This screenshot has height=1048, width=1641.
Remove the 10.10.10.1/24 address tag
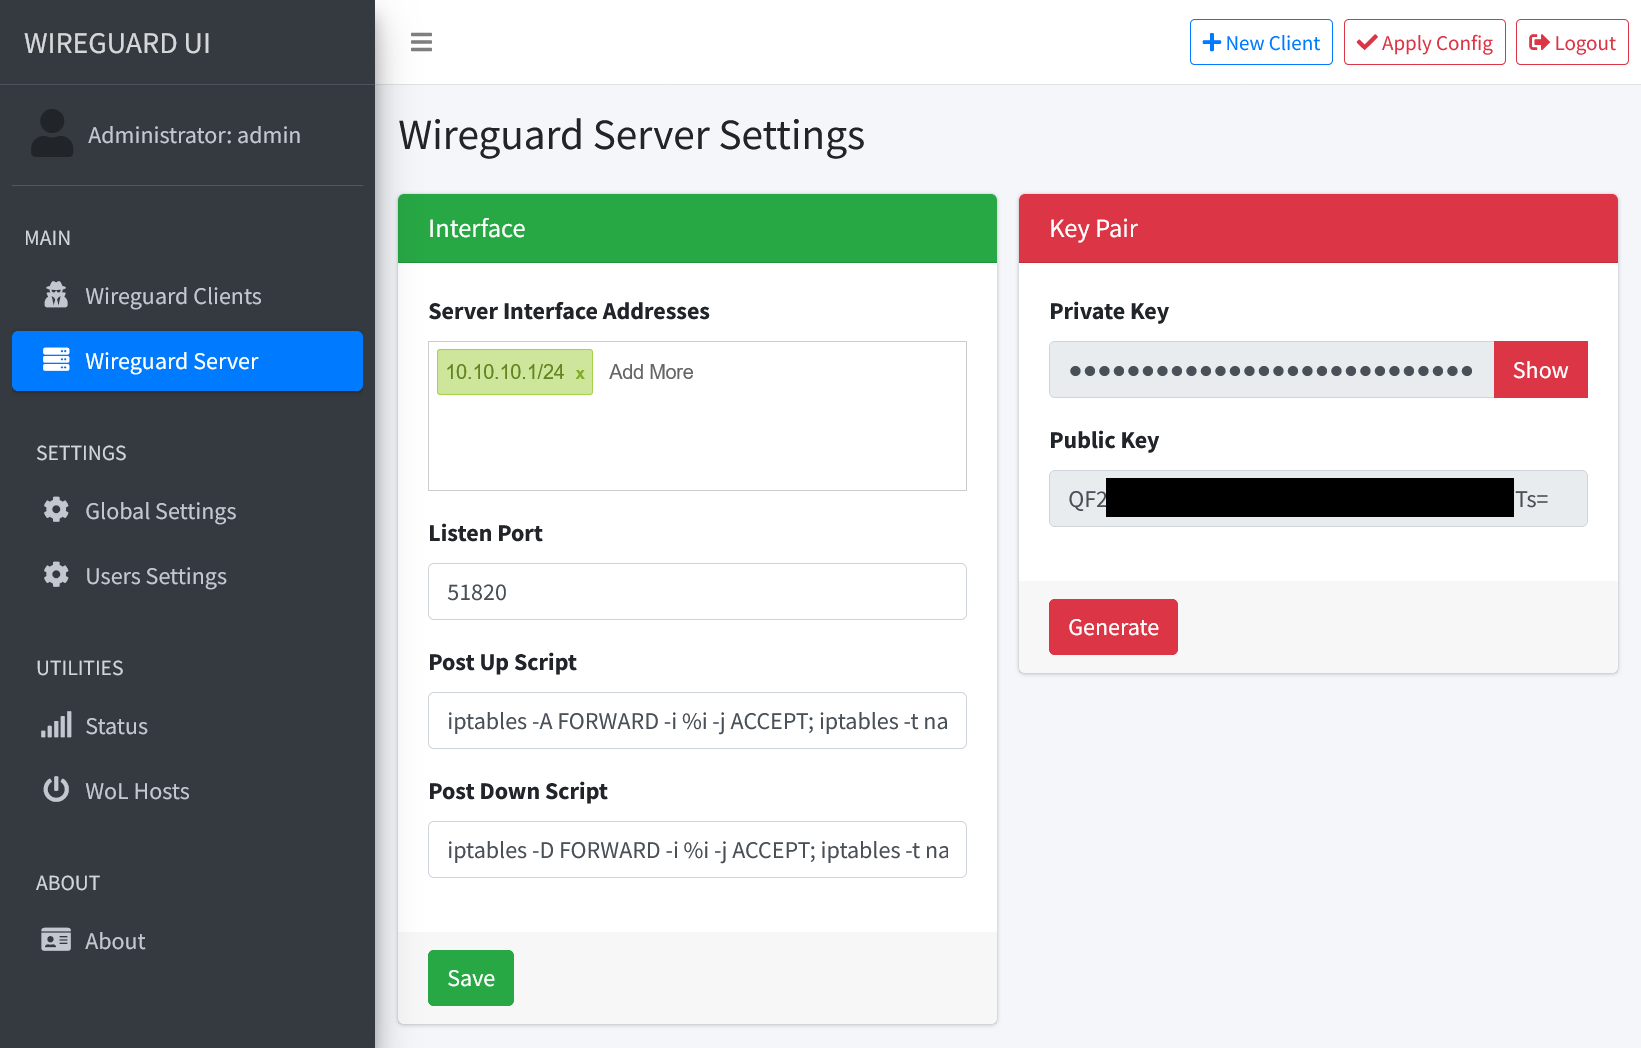[x=580, y=374]
